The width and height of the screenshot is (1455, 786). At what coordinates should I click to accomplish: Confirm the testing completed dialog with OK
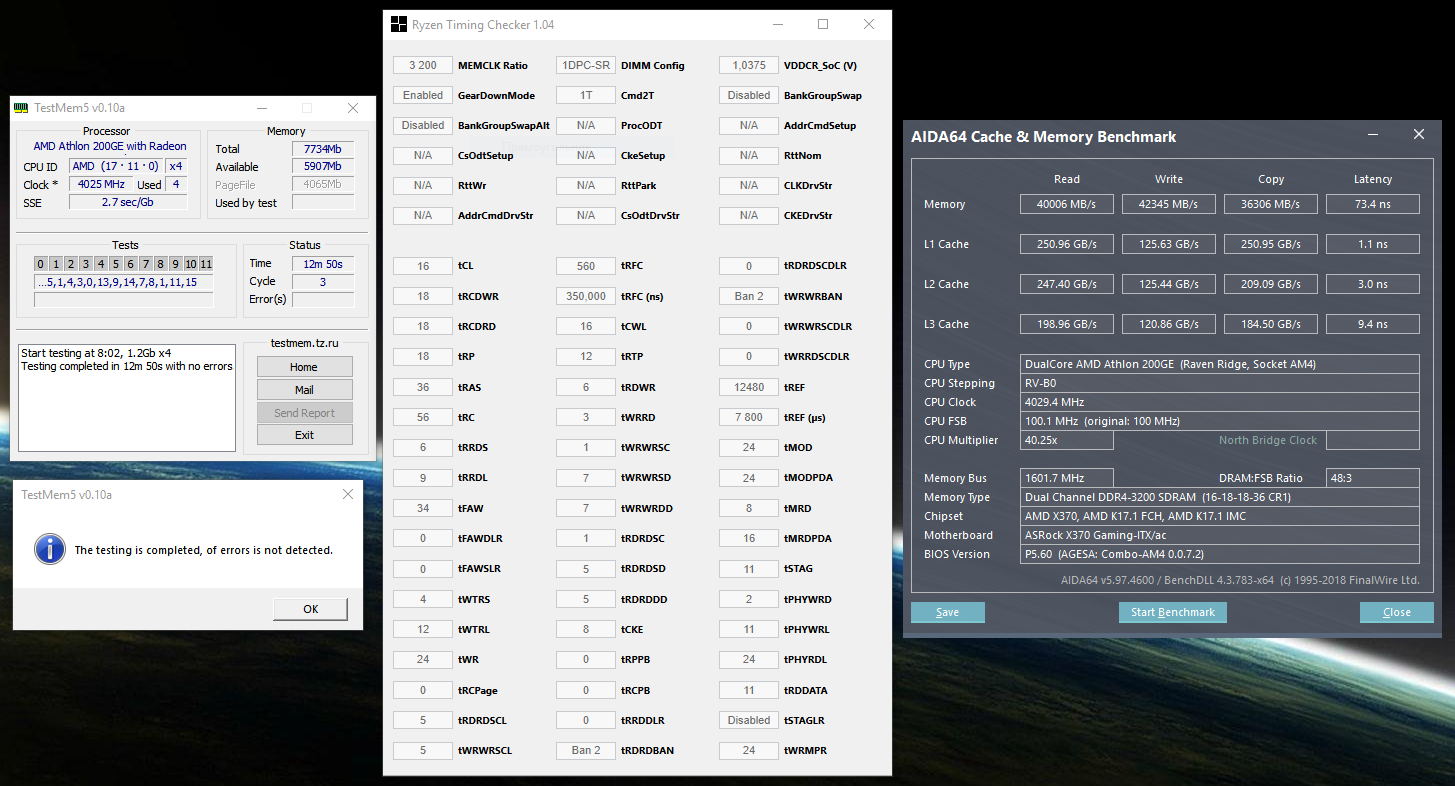(310, 609)
